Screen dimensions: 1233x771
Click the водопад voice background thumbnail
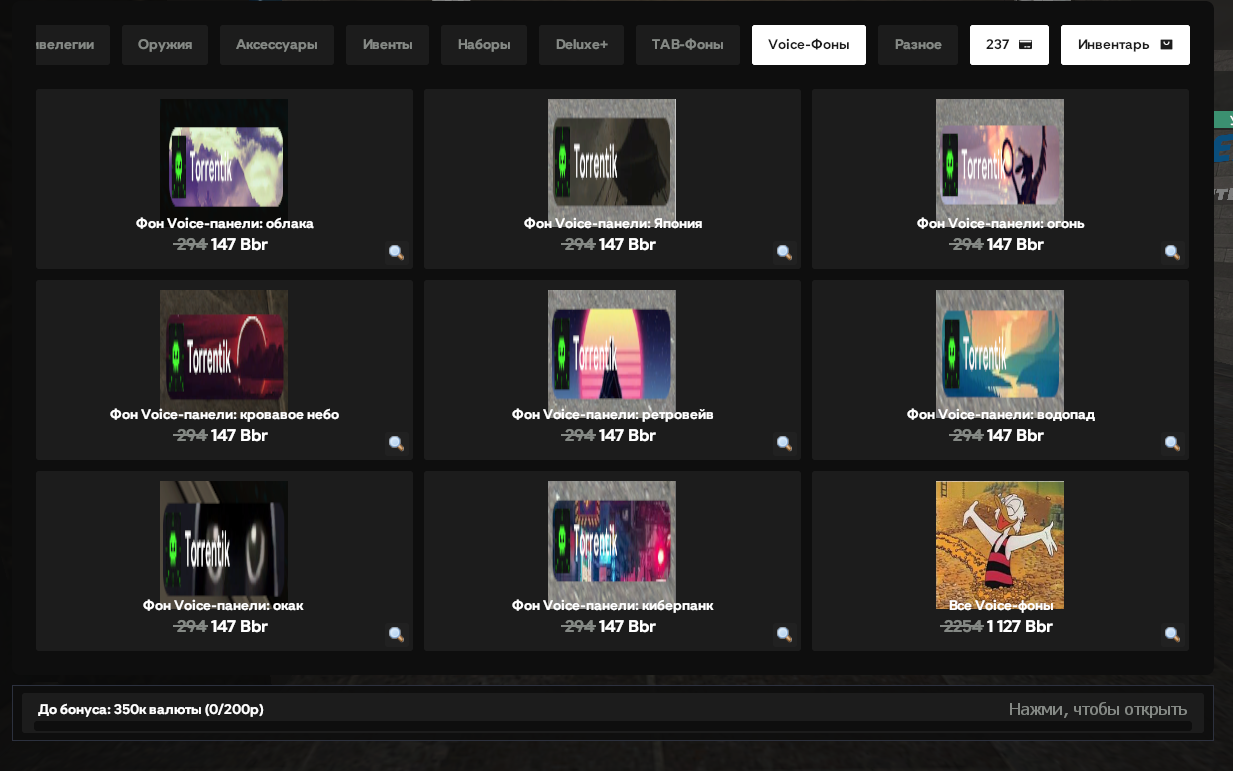coord(1000,354)
